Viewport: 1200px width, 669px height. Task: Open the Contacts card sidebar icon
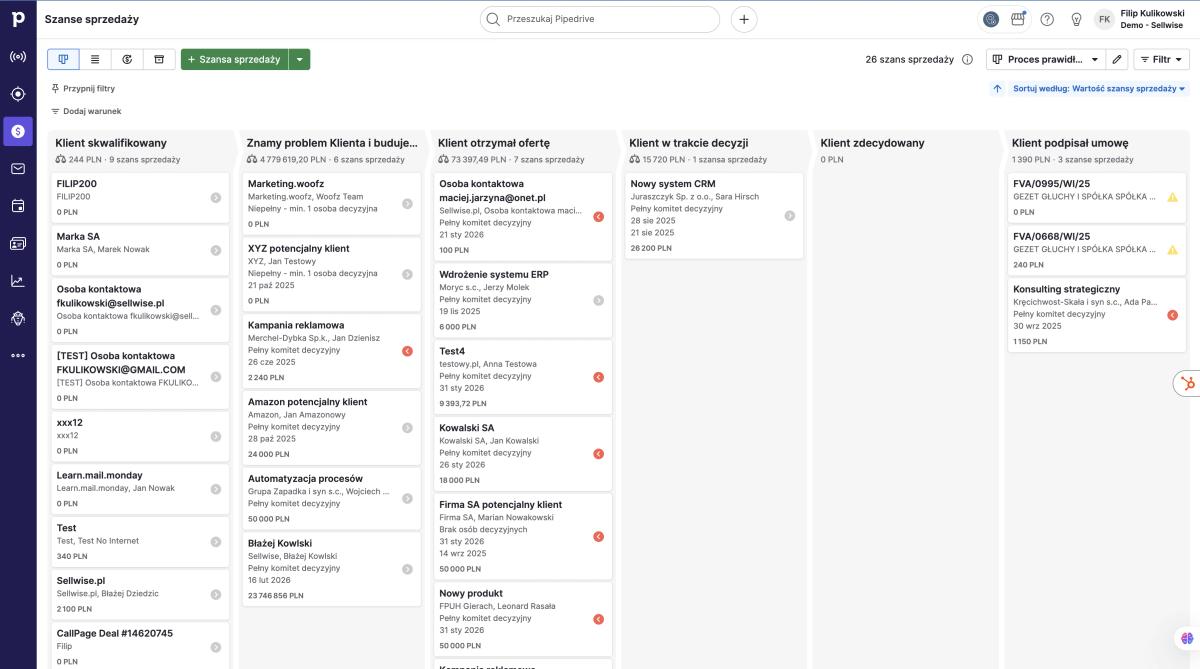click(x=18, y=243)
